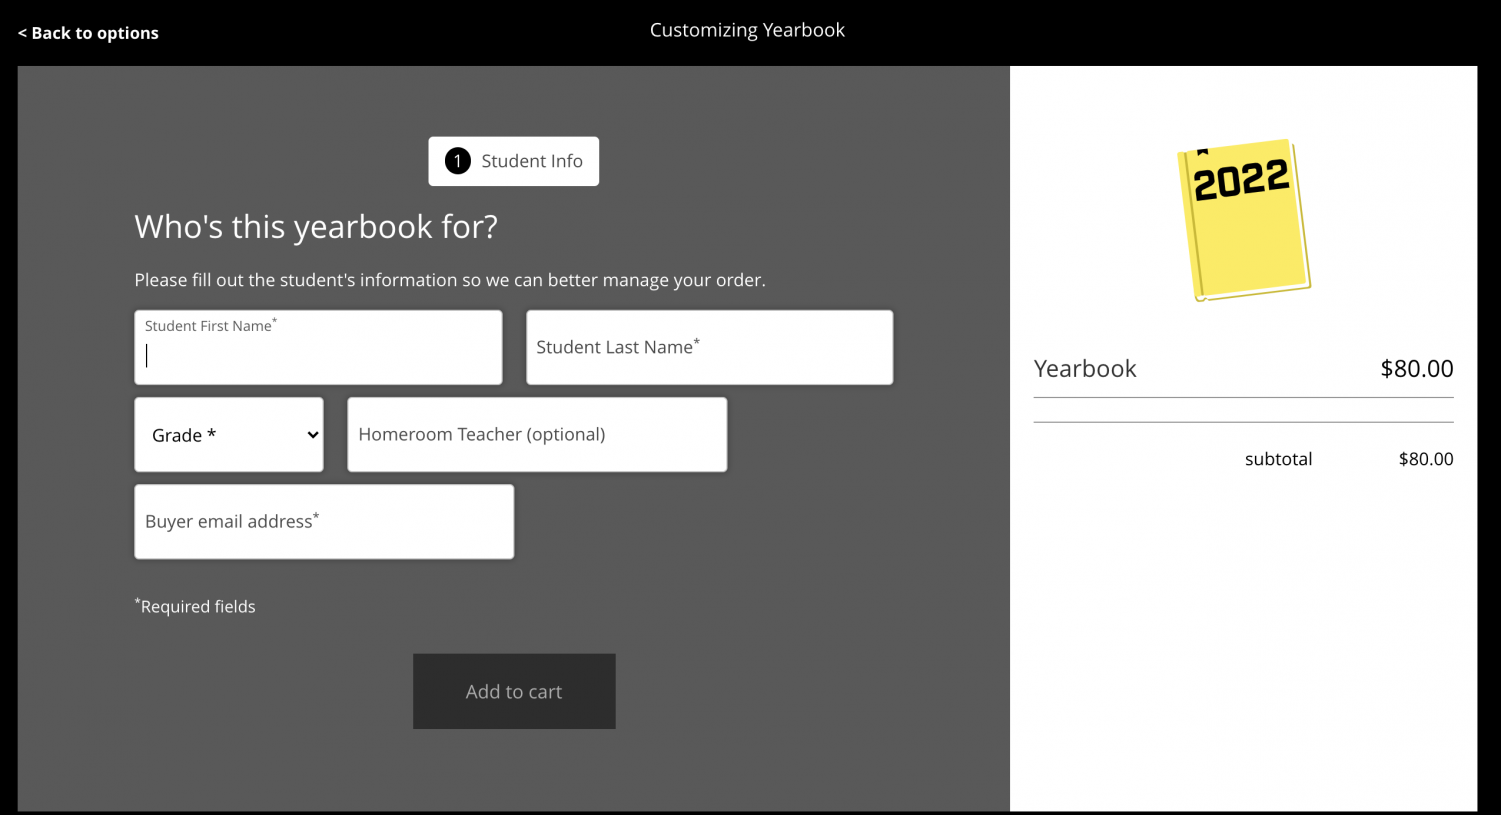This screenshot has width=1501, height=815.
Task: Click the Homeroom Teacher optional field
Action: coord(537,435)
